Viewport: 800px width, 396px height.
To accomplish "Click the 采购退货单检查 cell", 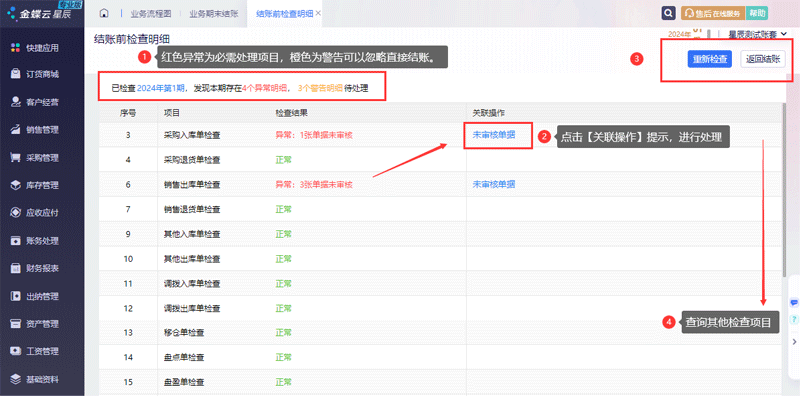I will click(192, 160).
